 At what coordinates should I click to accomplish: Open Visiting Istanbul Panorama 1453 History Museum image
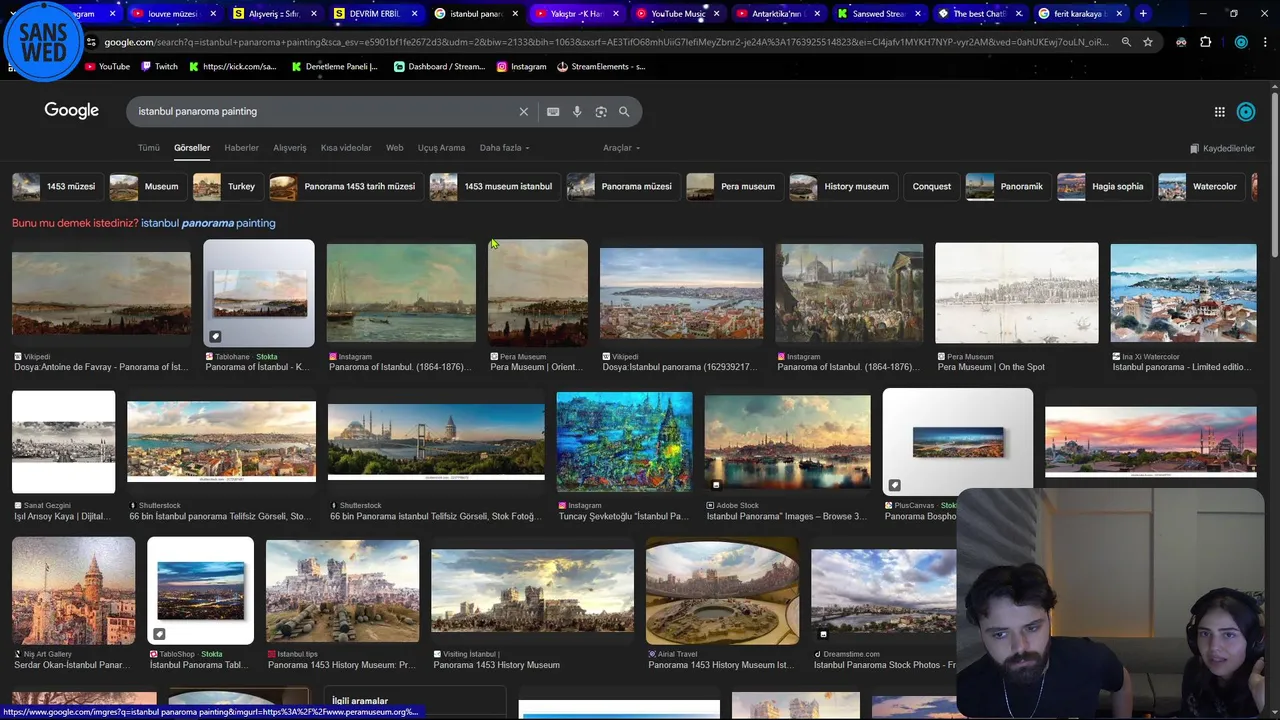532,591
